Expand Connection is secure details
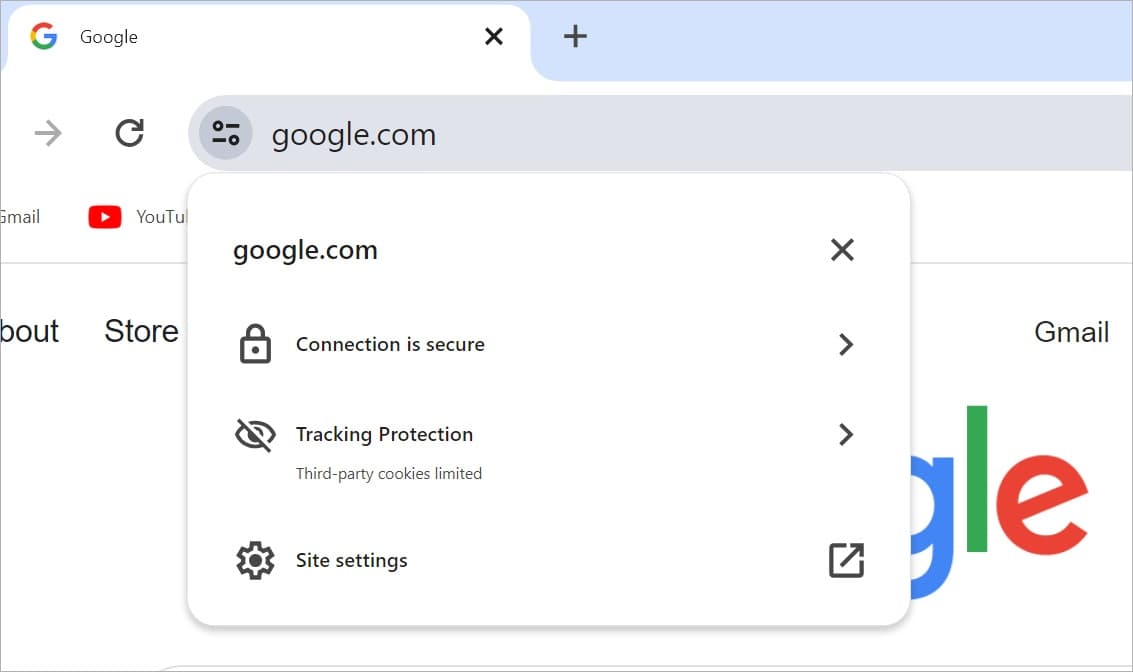Viewport: 1133px width, 672px height. 846,344
